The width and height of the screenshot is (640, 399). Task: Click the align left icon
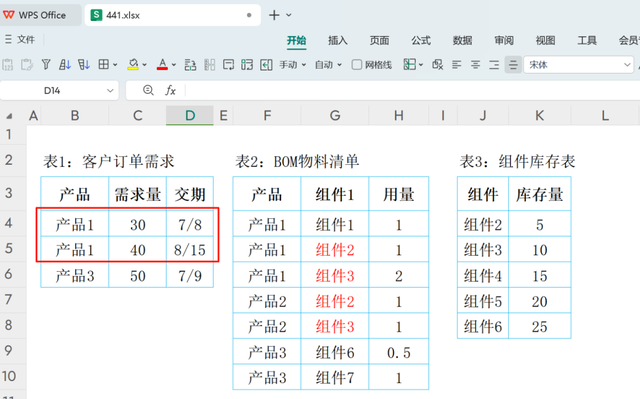pyautogui.click(x=456, y=64)
